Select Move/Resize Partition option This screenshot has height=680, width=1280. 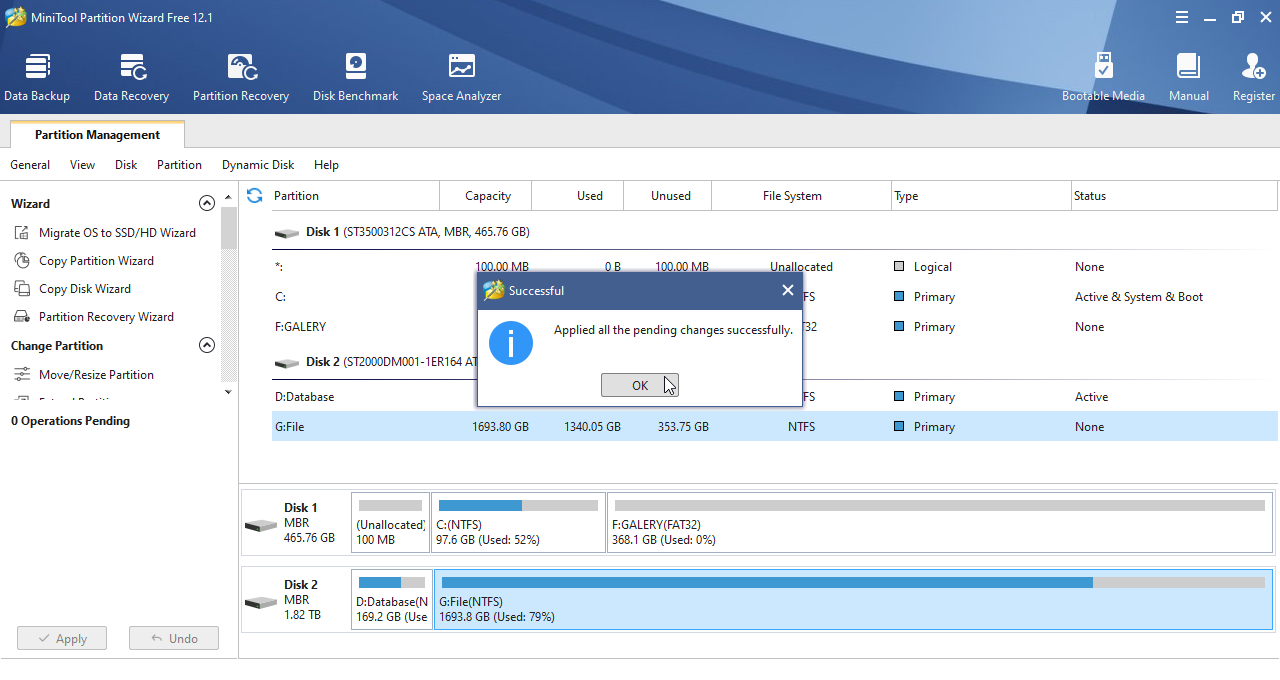coord(96,375)
